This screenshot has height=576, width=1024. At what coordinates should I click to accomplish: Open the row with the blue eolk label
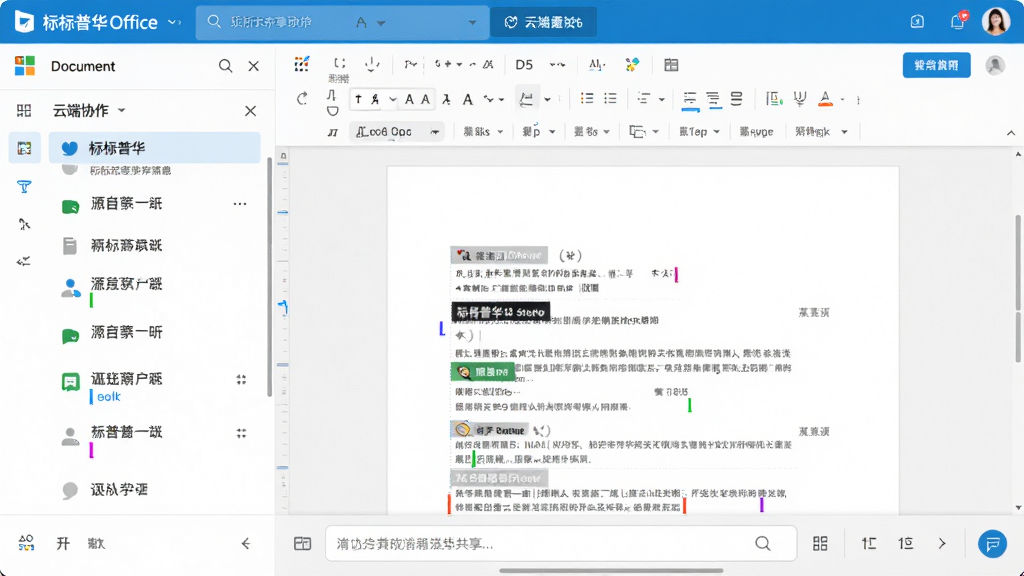[154, 385]
